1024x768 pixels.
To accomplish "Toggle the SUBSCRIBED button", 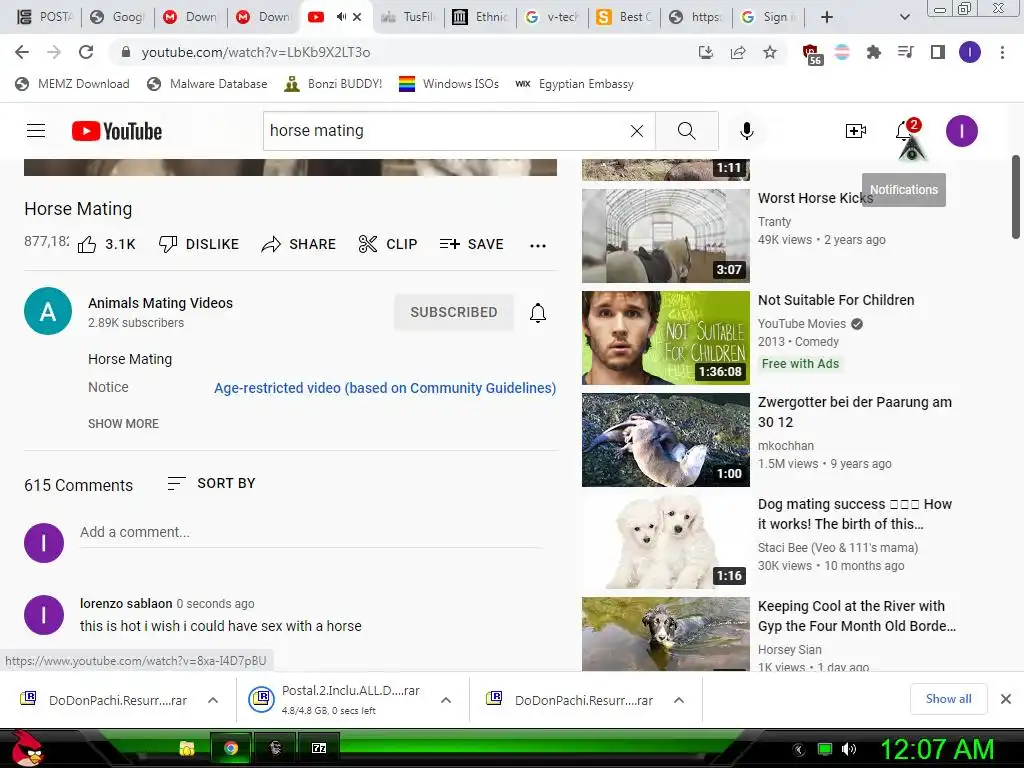I will tap(454, 312).
